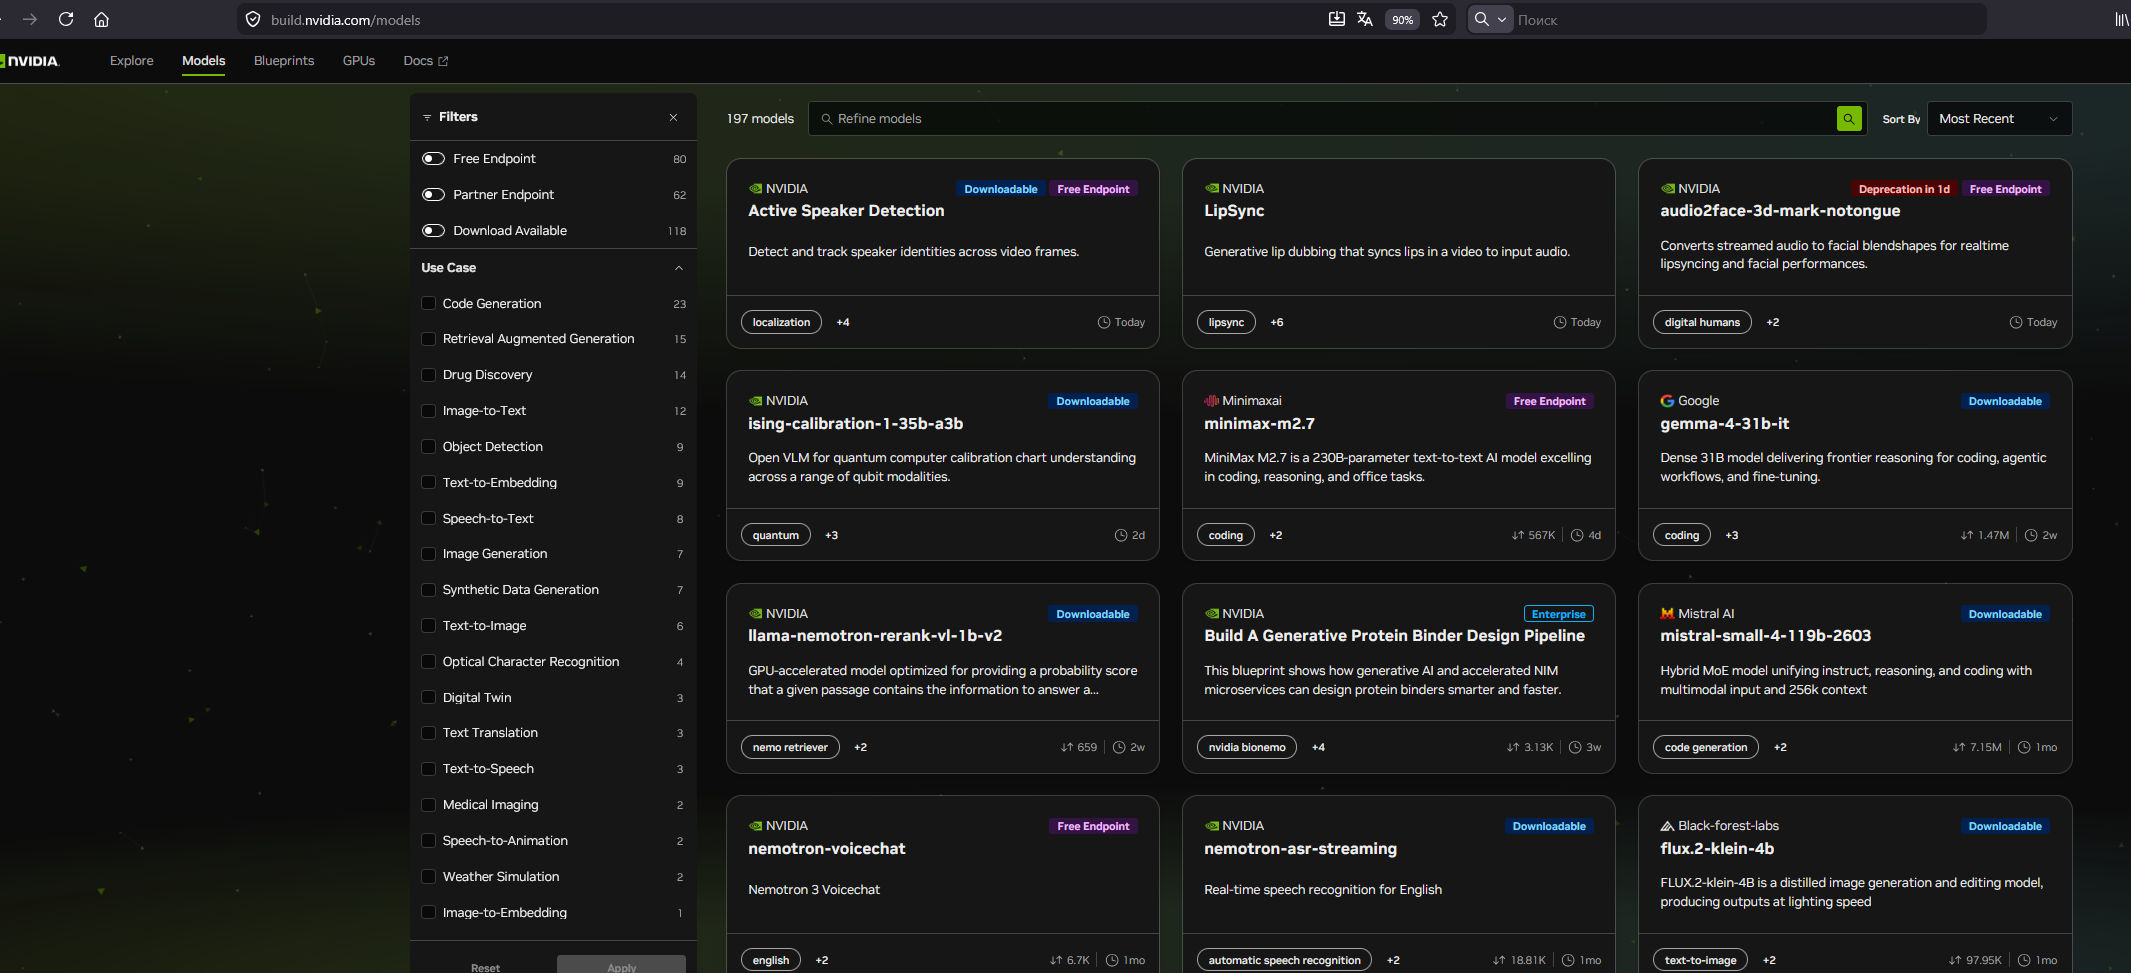Click the site security shield icon

tap(253, 19)
